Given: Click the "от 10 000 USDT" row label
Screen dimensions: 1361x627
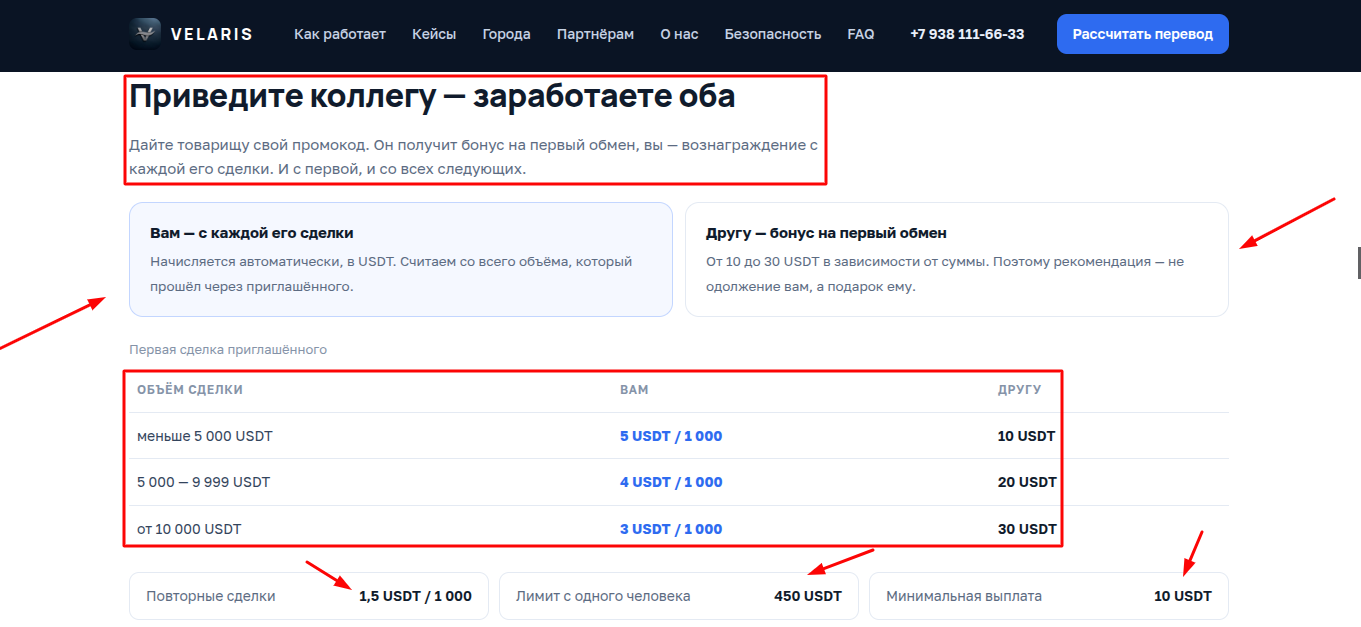Looking at the screenshot, I should coord(189,529).
